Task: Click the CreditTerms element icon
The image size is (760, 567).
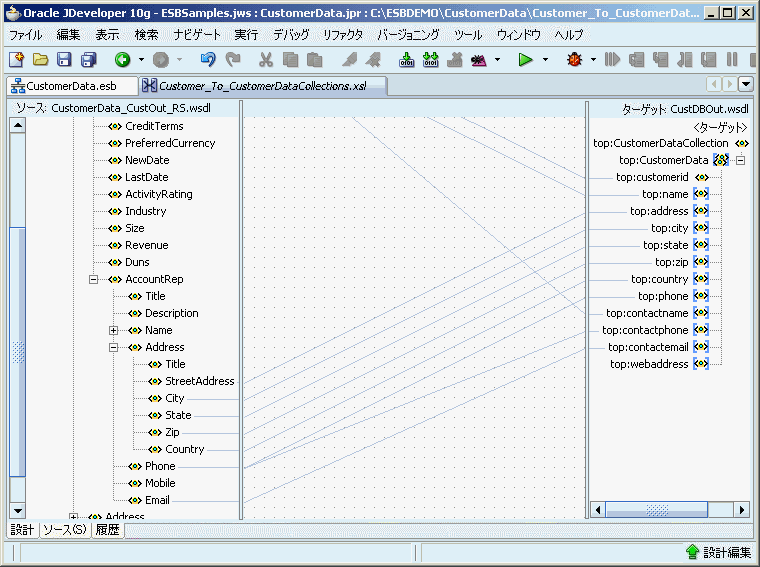Action: pyautogui.click(x=115, y=126)
